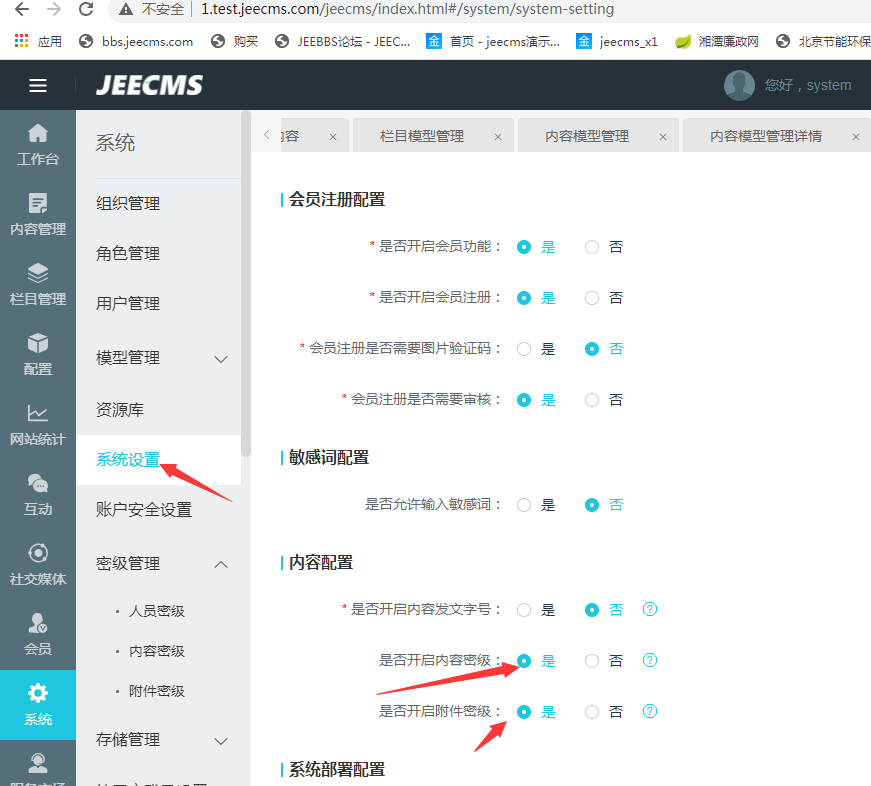Open 用户管理 in system menu

128,303
